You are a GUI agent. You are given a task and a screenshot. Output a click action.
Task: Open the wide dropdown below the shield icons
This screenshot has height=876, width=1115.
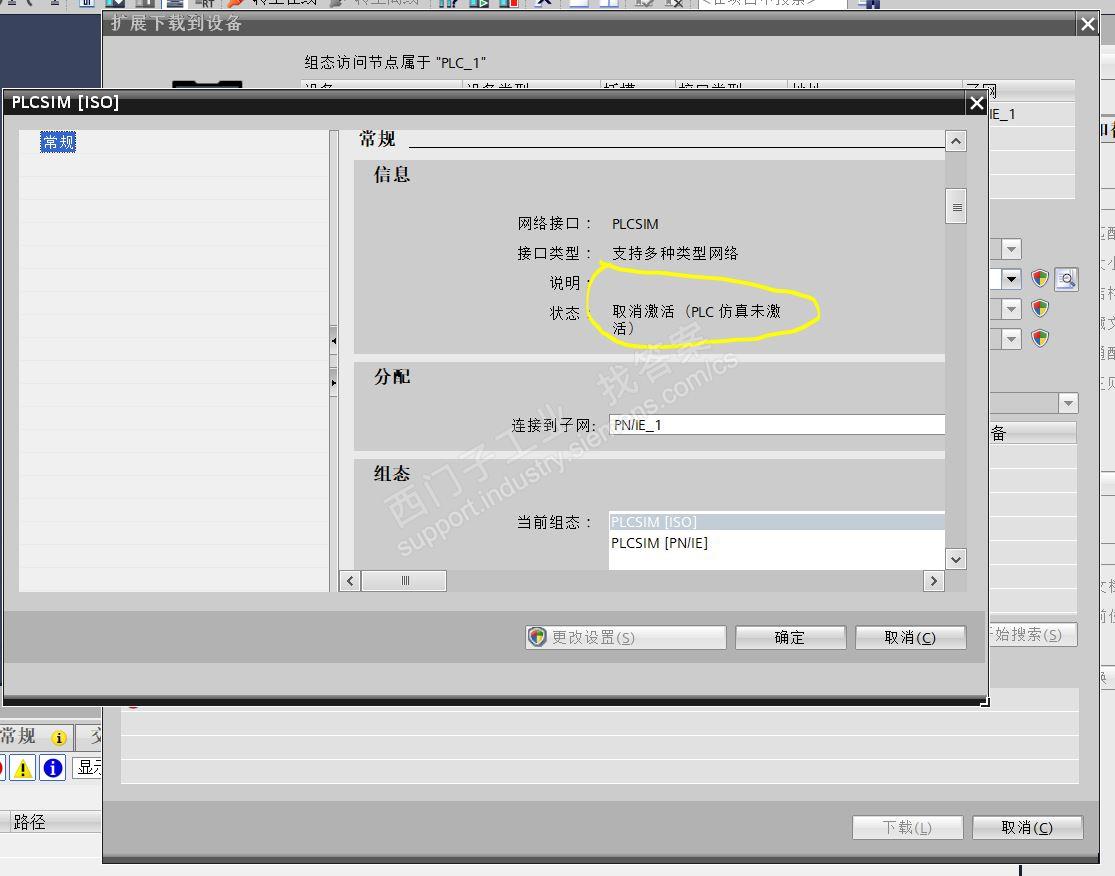coord(1067,403)
